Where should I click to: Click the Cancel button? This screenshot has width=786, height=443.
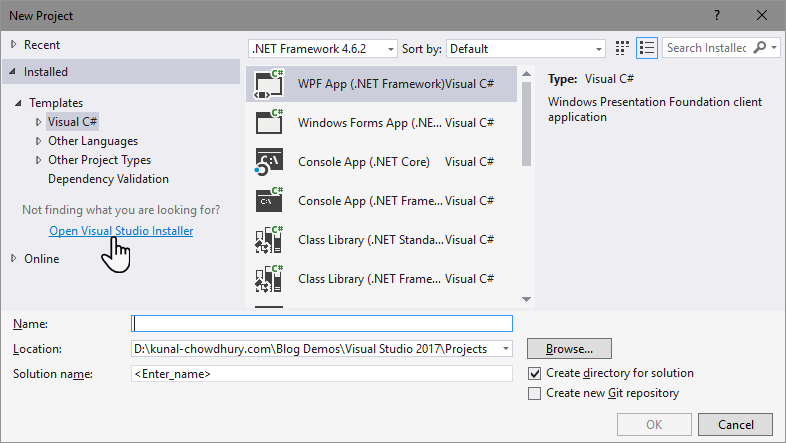pyautogui.click(x=735, y=425)
